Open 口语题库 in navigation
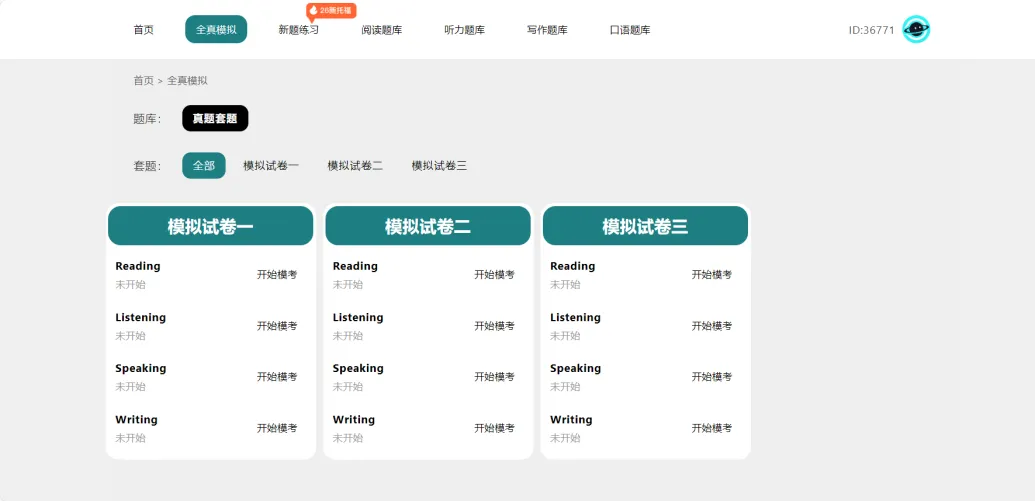This screenshot has width=1035, height=501. 630,30
